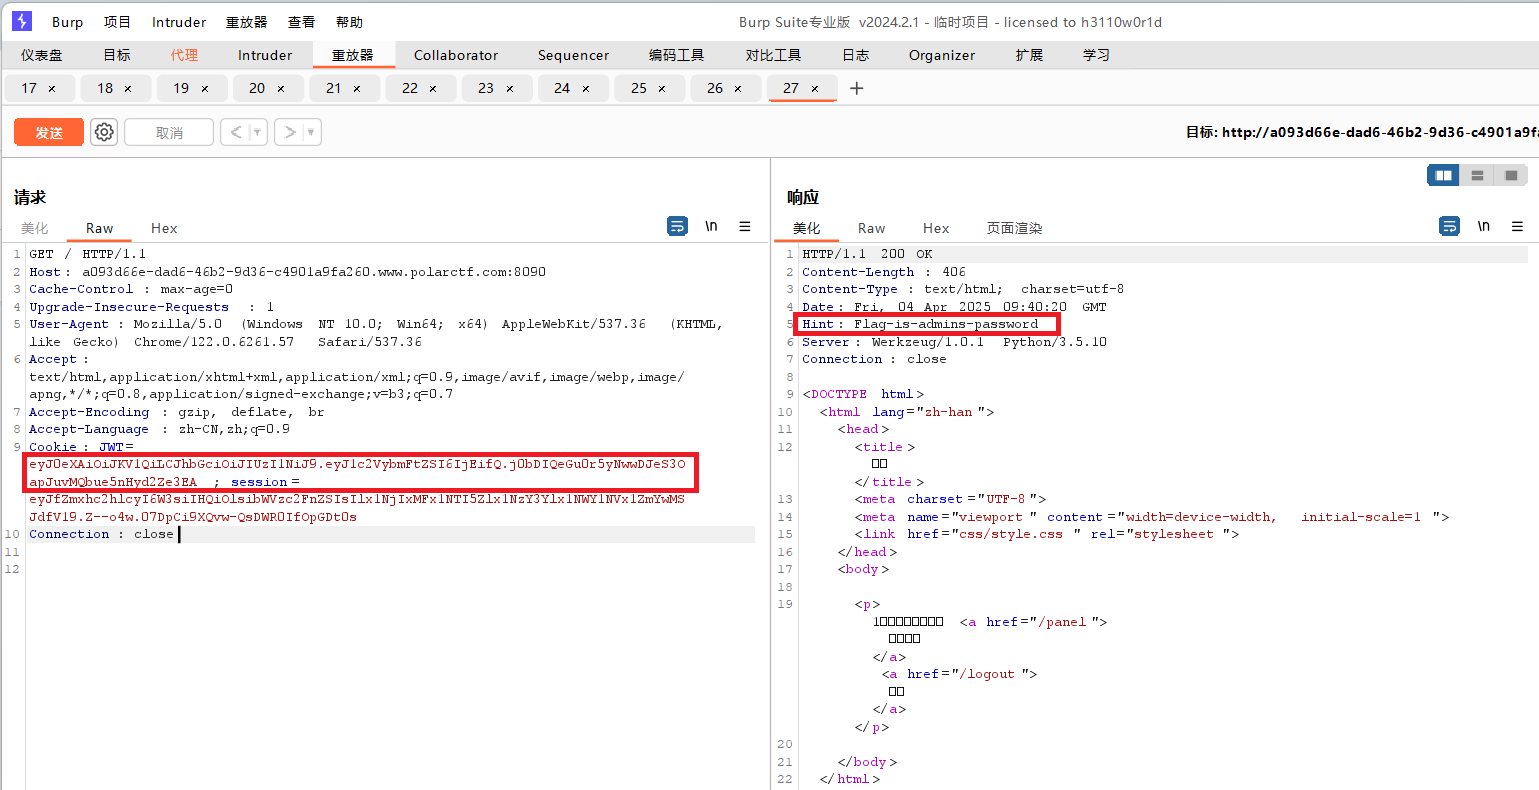Image resolution: width=1539 pixels, height=790 pixels.
Task: Select side-by-side layout view
Action: [x=1443, y=175]
